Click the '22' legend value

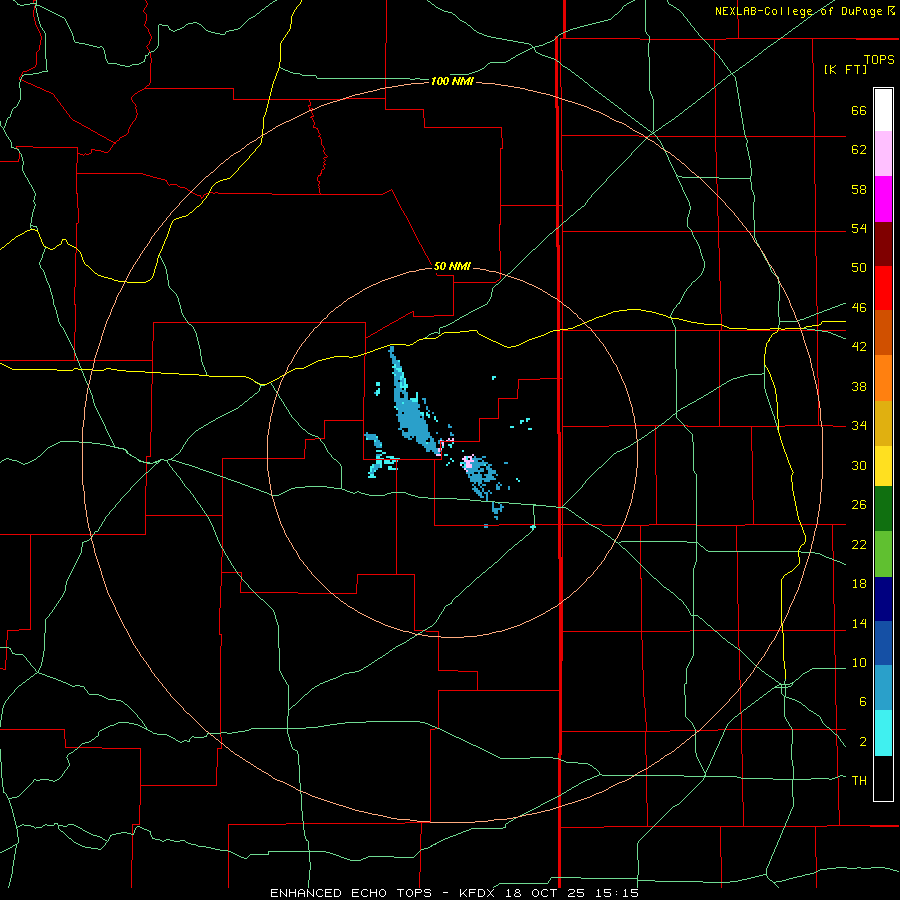tap(859, 544)
